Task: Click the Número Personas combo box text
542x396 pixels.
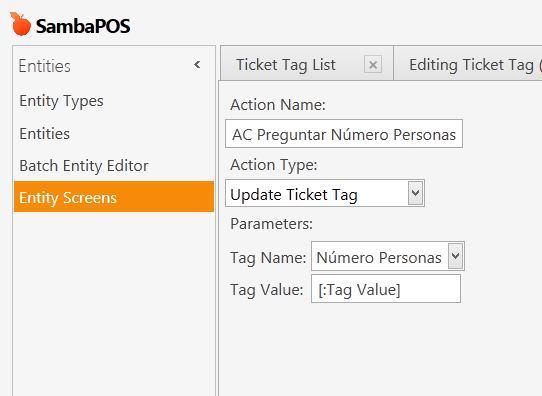Action: pyautogui.click(x=379, y=257)
